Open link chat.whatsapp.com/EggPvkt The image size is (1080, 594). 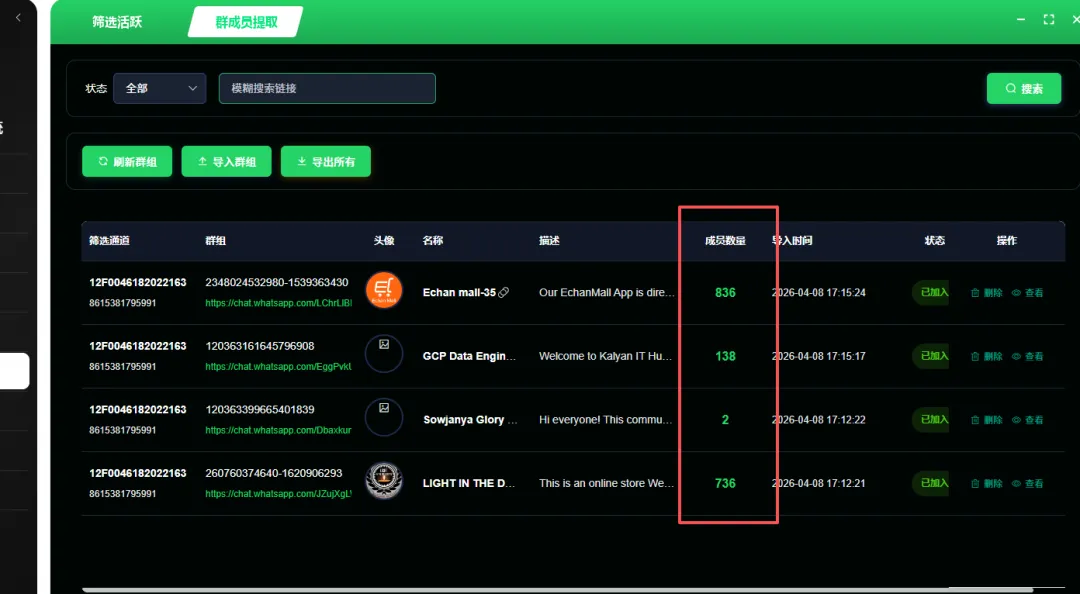(x=278, y=367)
